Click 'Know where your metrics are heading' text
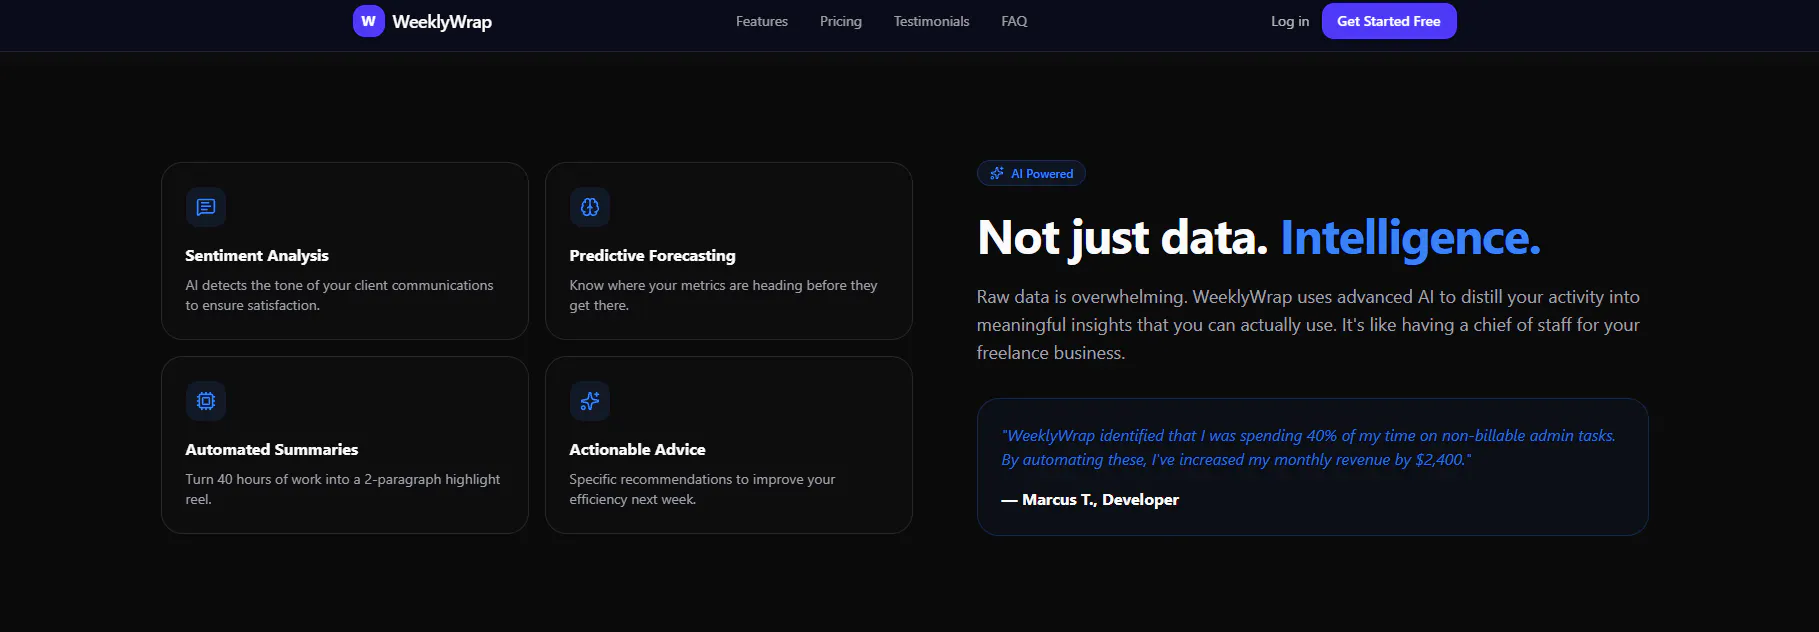Image resolution: width=1819 pixels, height=632 pixels. 723,295
